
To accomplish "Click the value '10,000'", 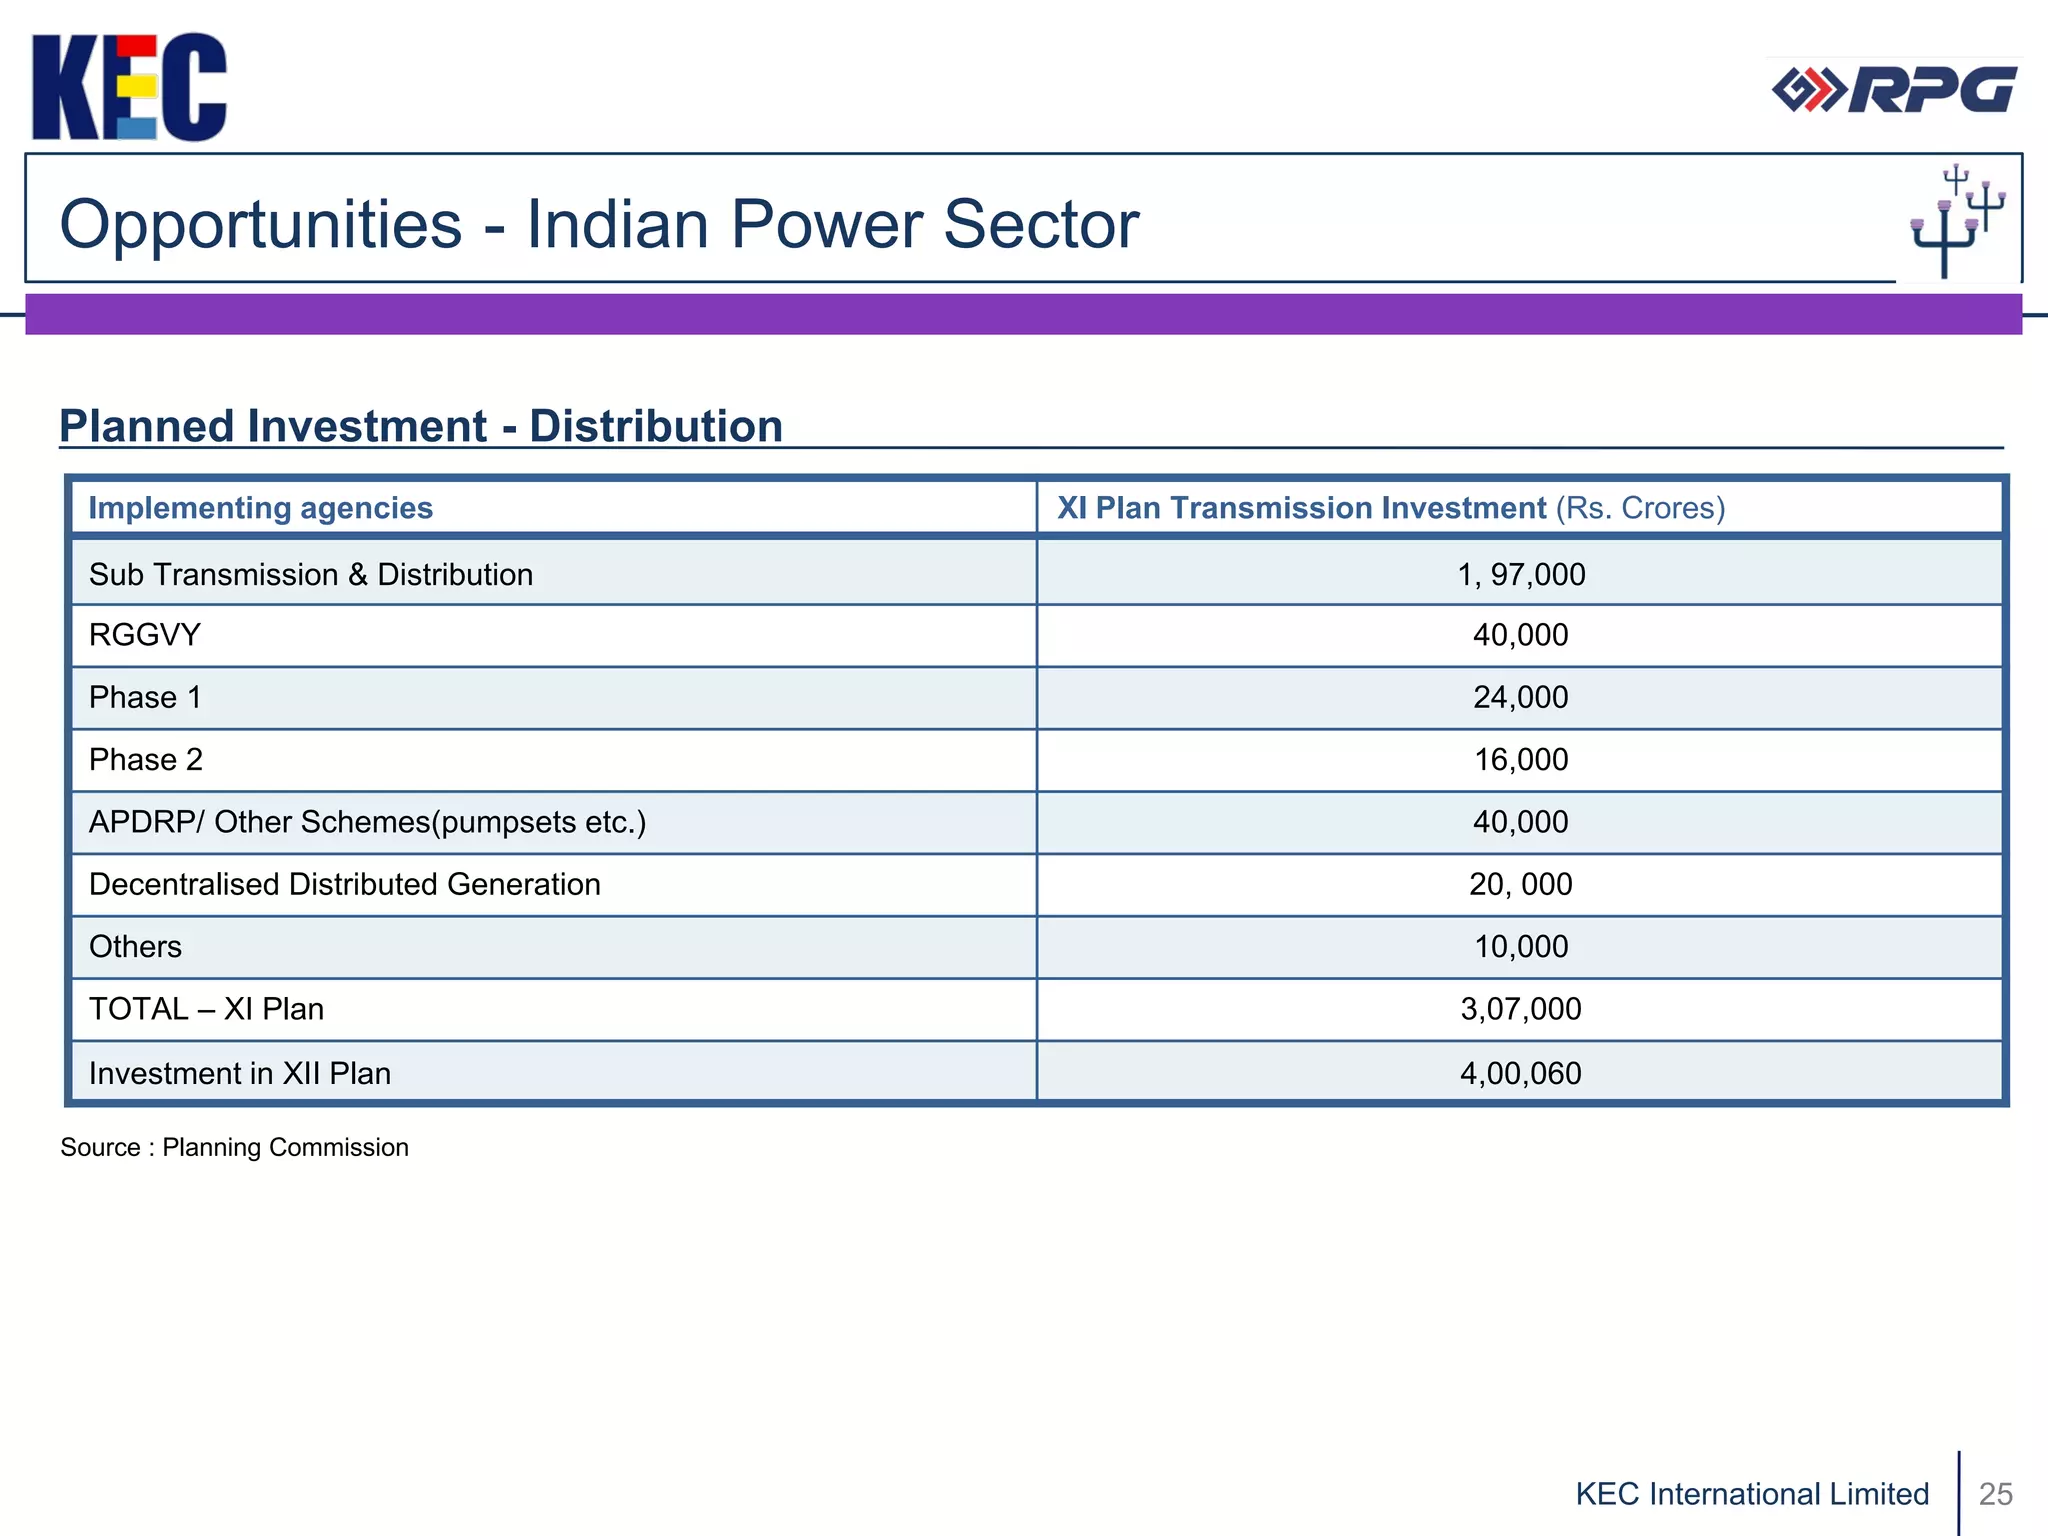I will pos(1521,947).
